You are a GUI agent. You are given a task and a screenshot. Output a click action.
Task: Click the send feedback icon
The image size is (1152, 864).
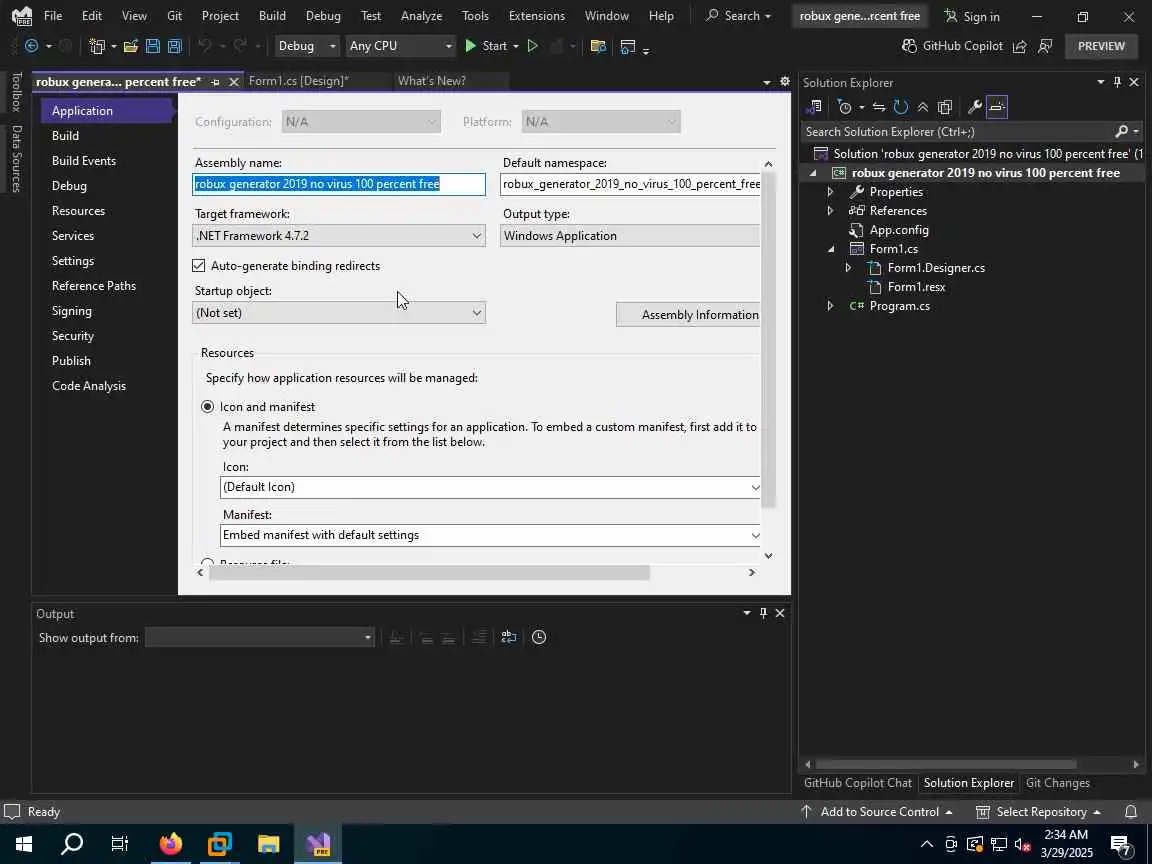pyautogui.click(x=1045, y=46)
